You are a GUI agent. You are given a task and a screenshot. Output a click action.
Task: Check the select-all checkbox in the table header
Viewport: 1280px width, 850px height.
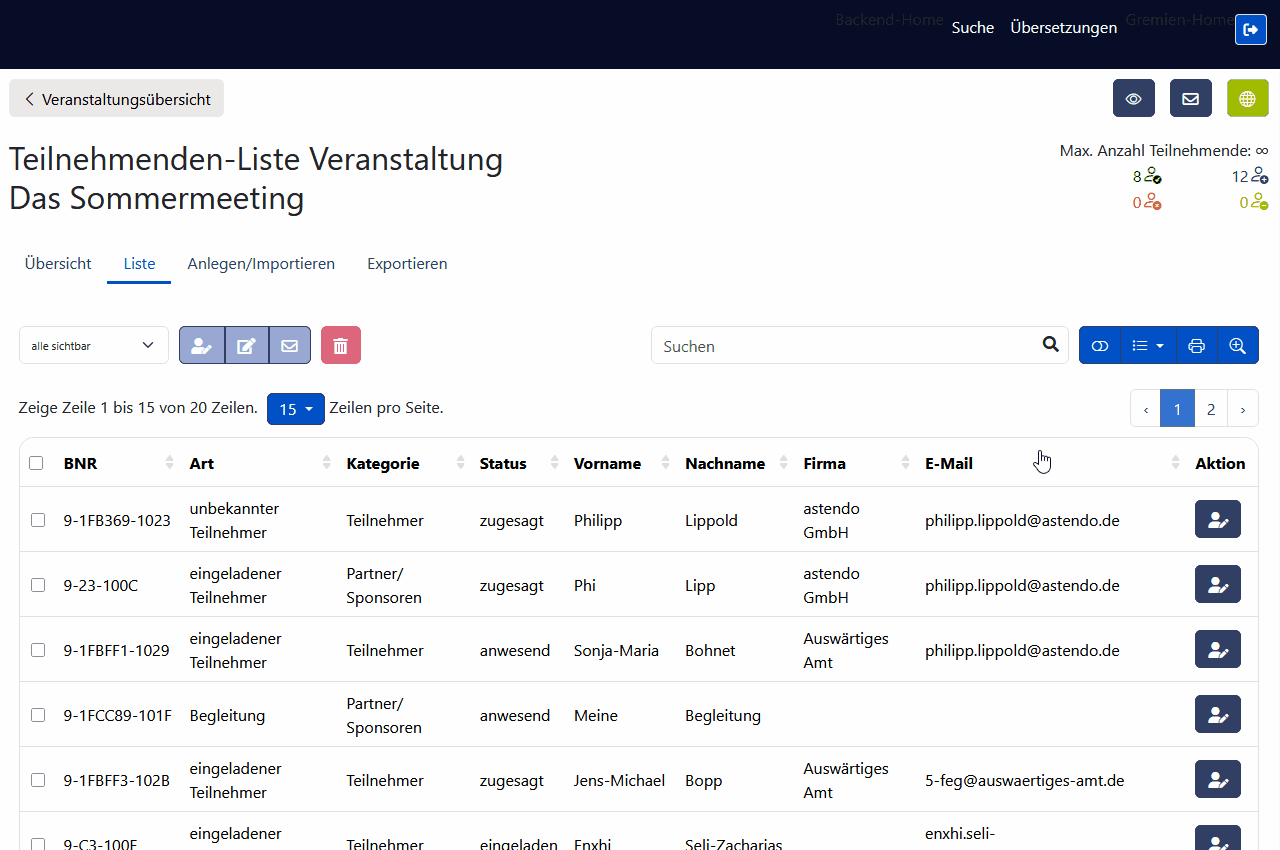click(x=37, y=462)
